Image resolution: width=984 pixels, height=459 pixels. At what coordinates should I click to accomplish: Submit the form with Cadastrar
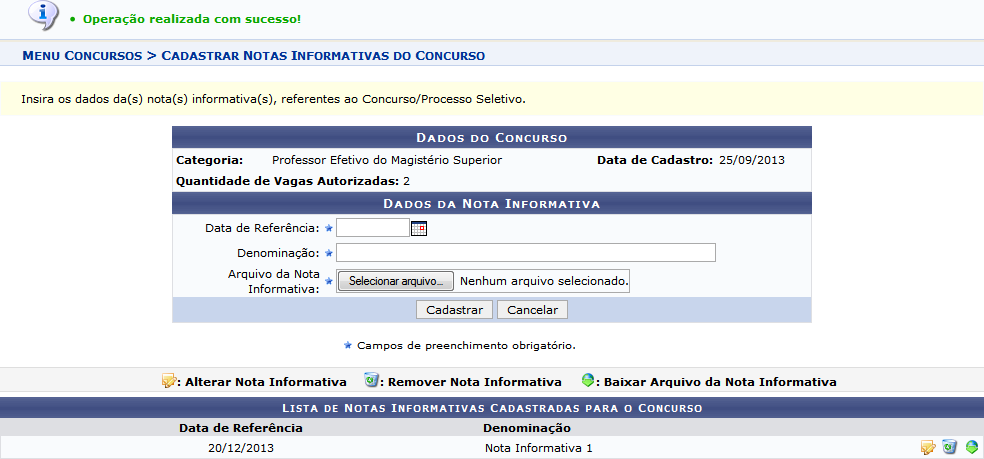point(454,310)
